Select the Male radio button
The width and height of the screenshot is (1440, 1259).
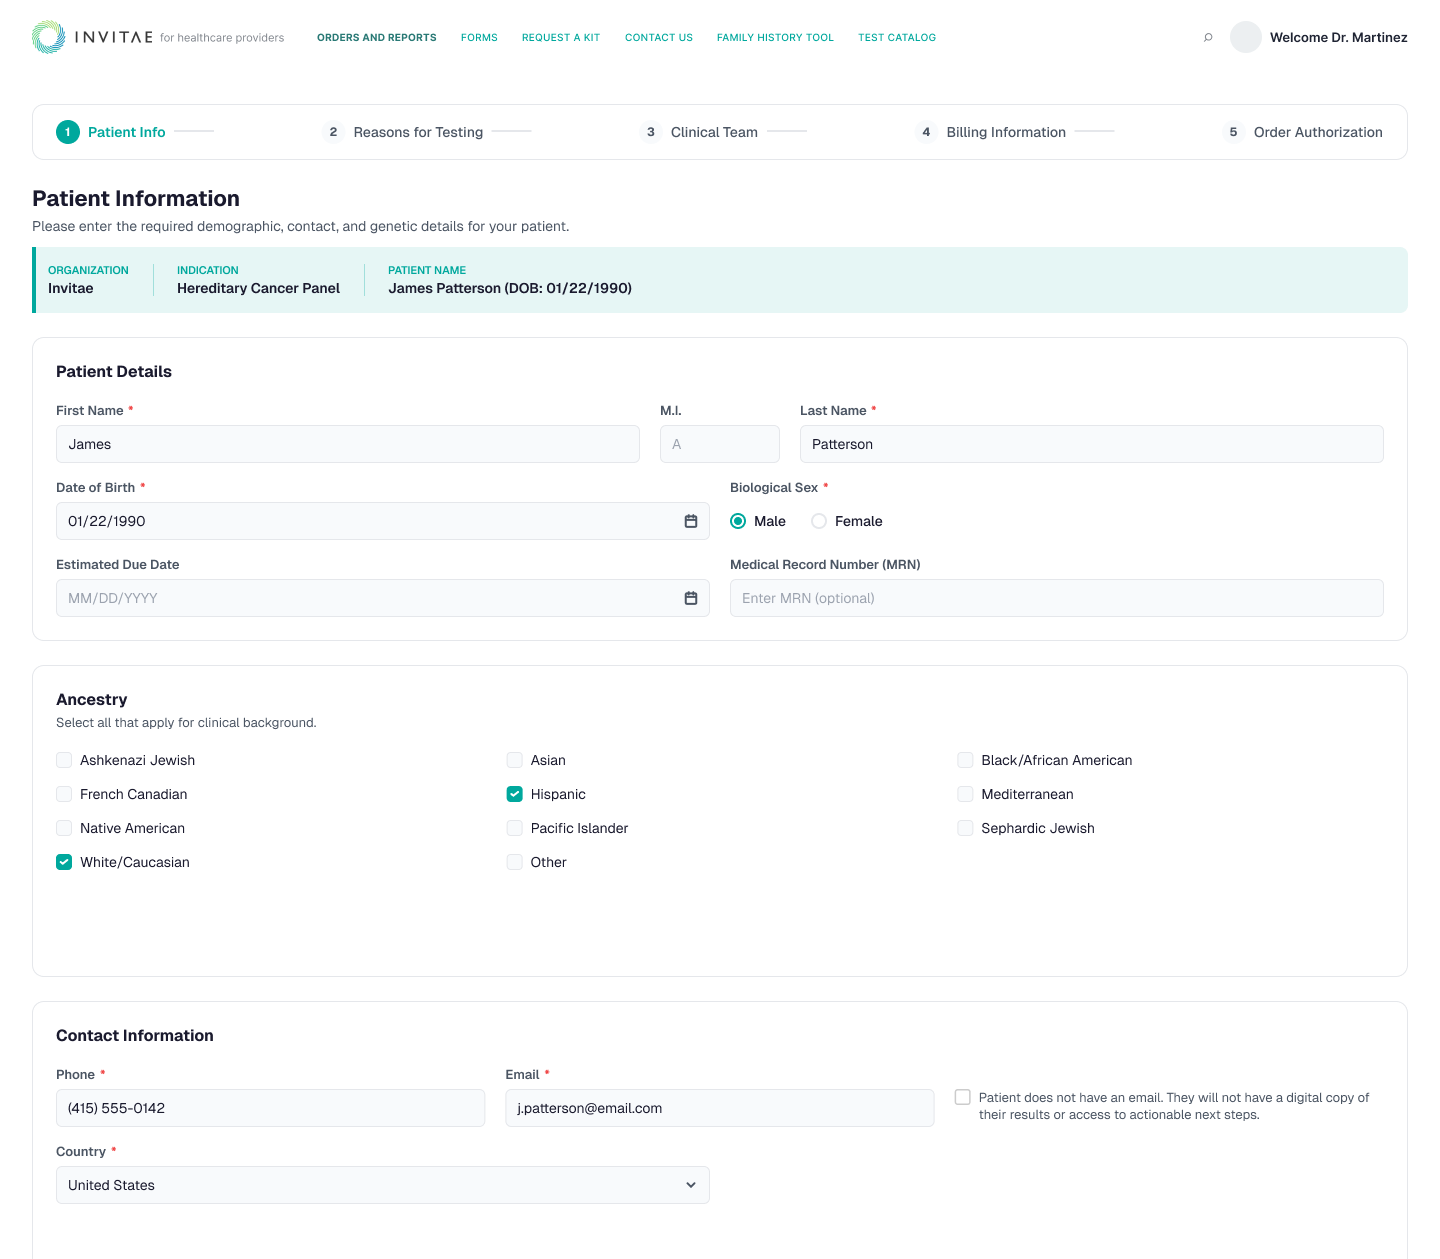(x=738, y=521)
